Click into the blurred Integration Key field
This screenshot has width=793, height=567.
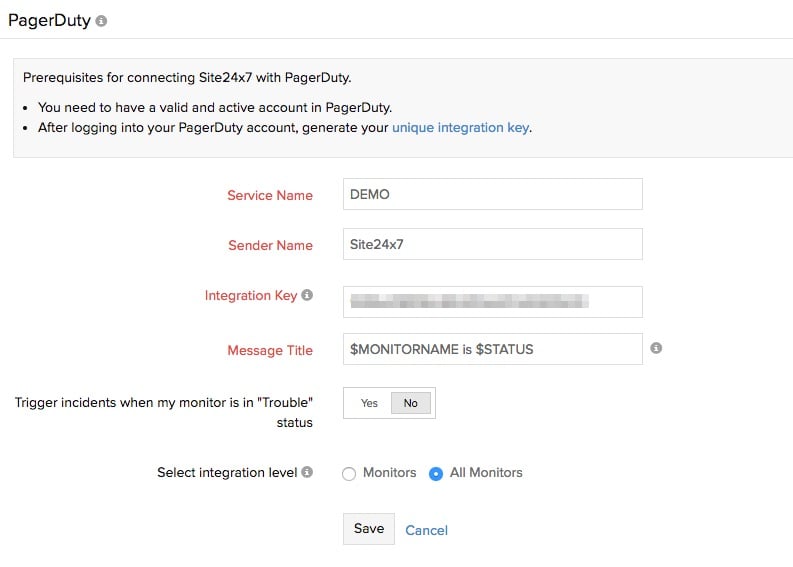(x=492, y=301)
